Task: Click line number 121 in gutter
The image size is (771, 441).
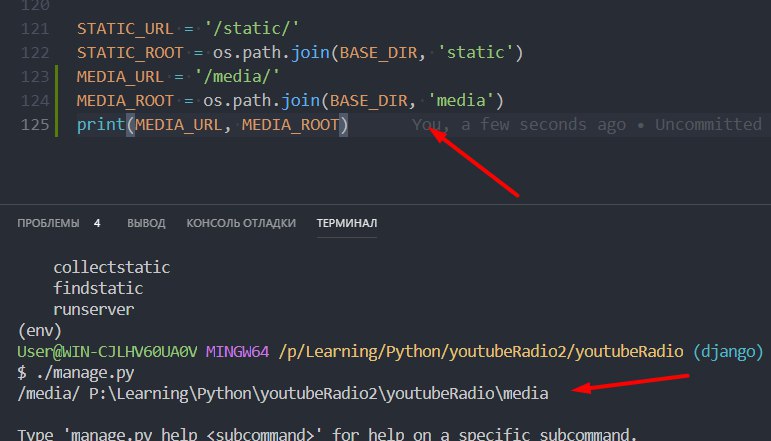Action: 35,29
